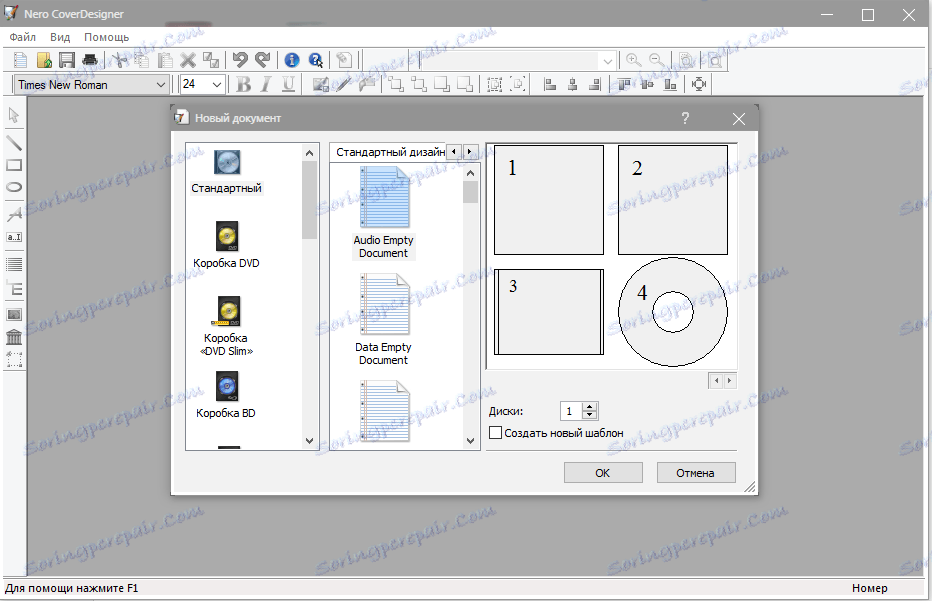Click preview panel 2 (booklet rear)
Screen dimensions: 932x601
(x=673, y=200)
